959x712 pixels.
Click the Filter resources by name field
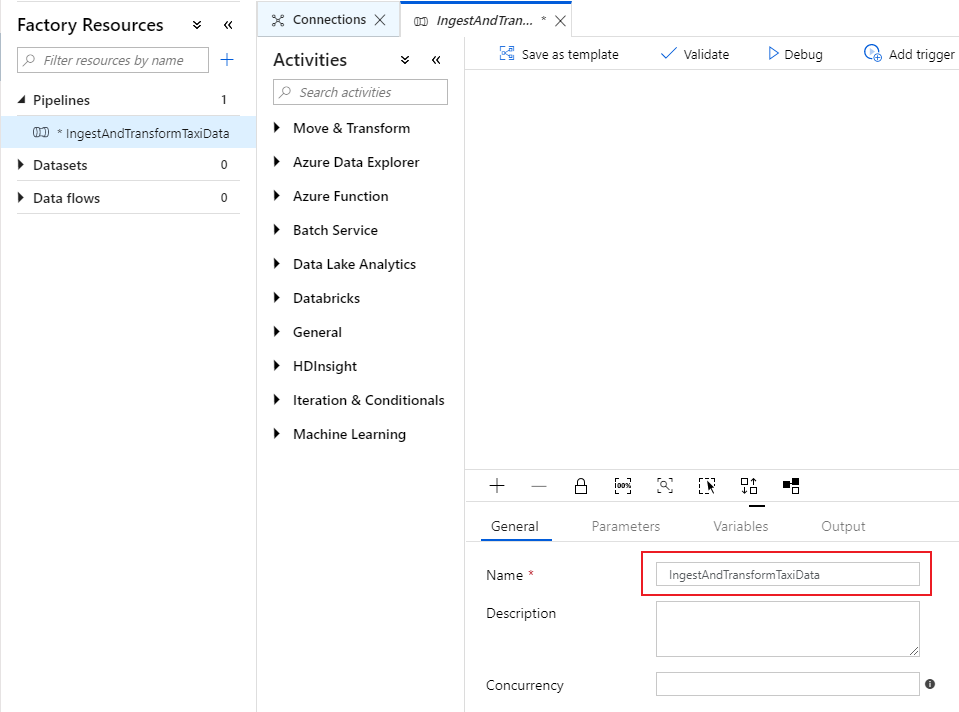click(113, 60)
